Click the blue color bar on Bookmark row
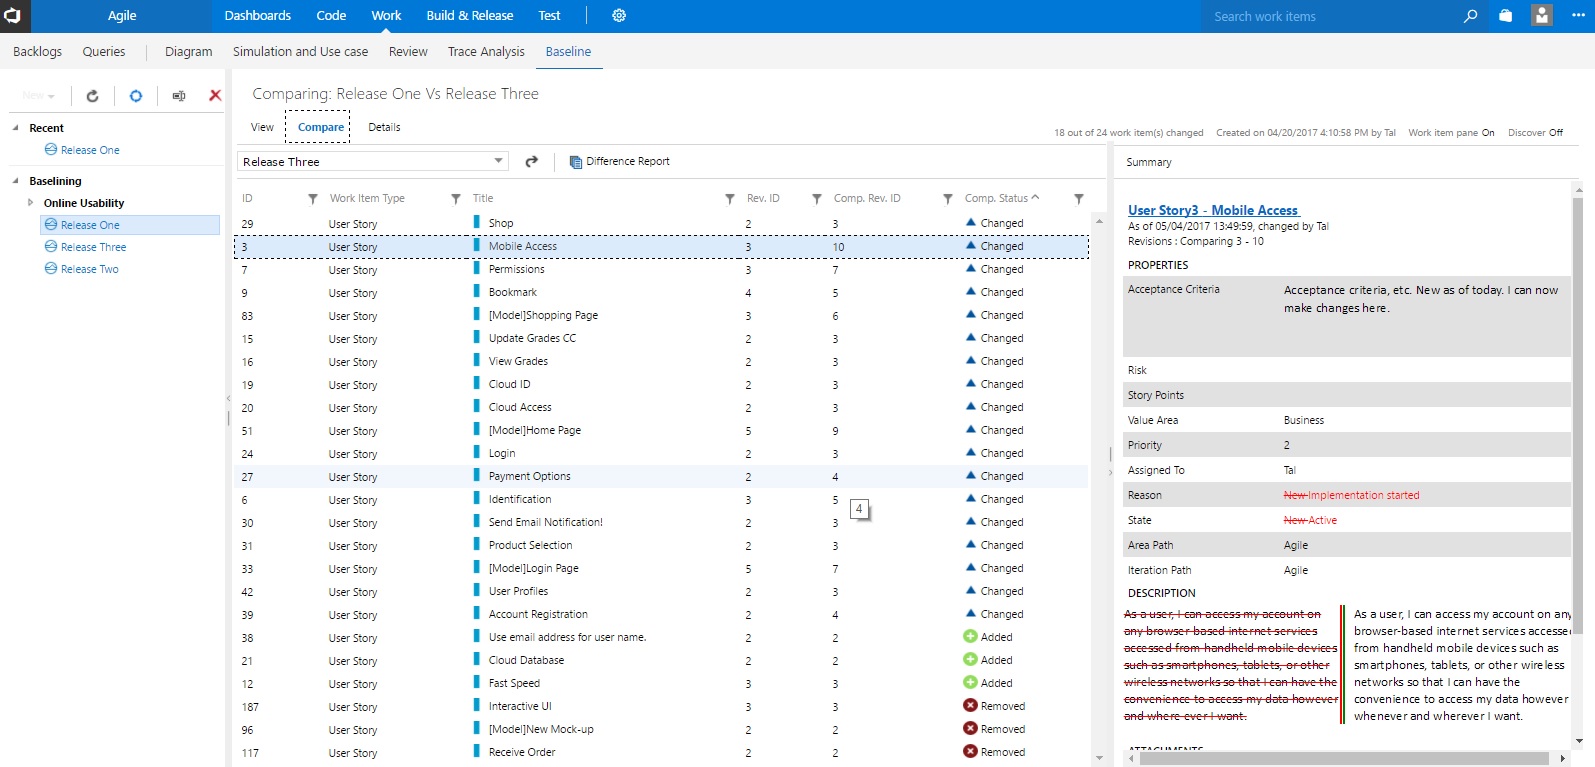 click(477, 291)
